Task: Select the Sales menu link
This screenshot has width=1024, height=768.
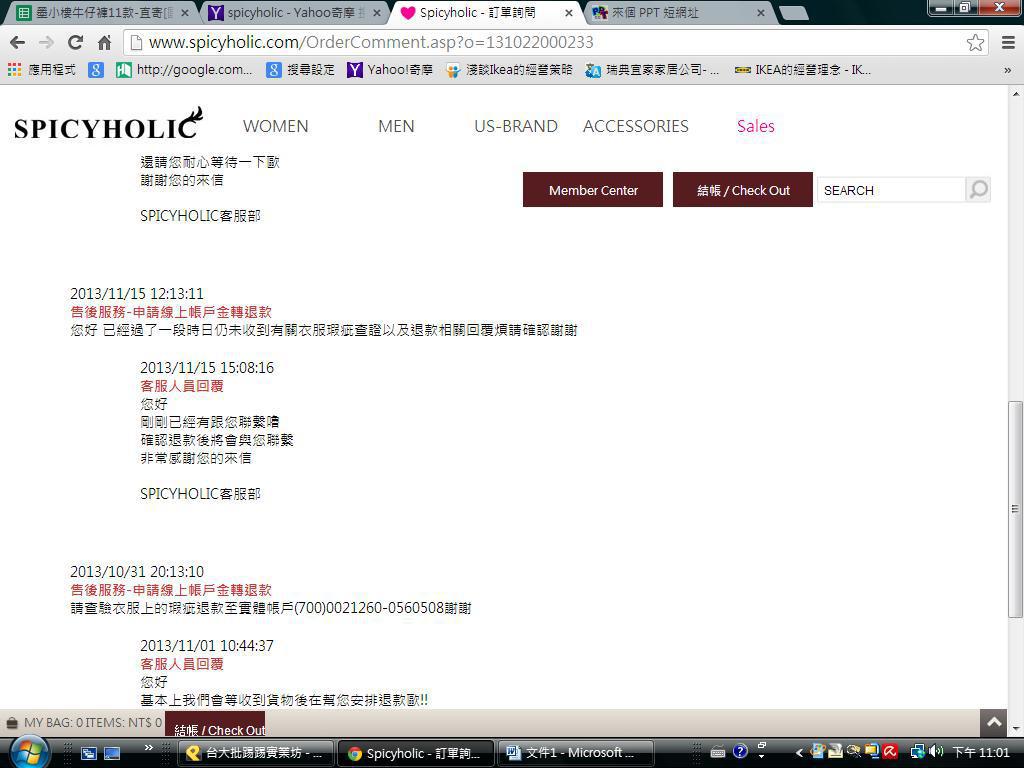Action: (x=756, y=126)
